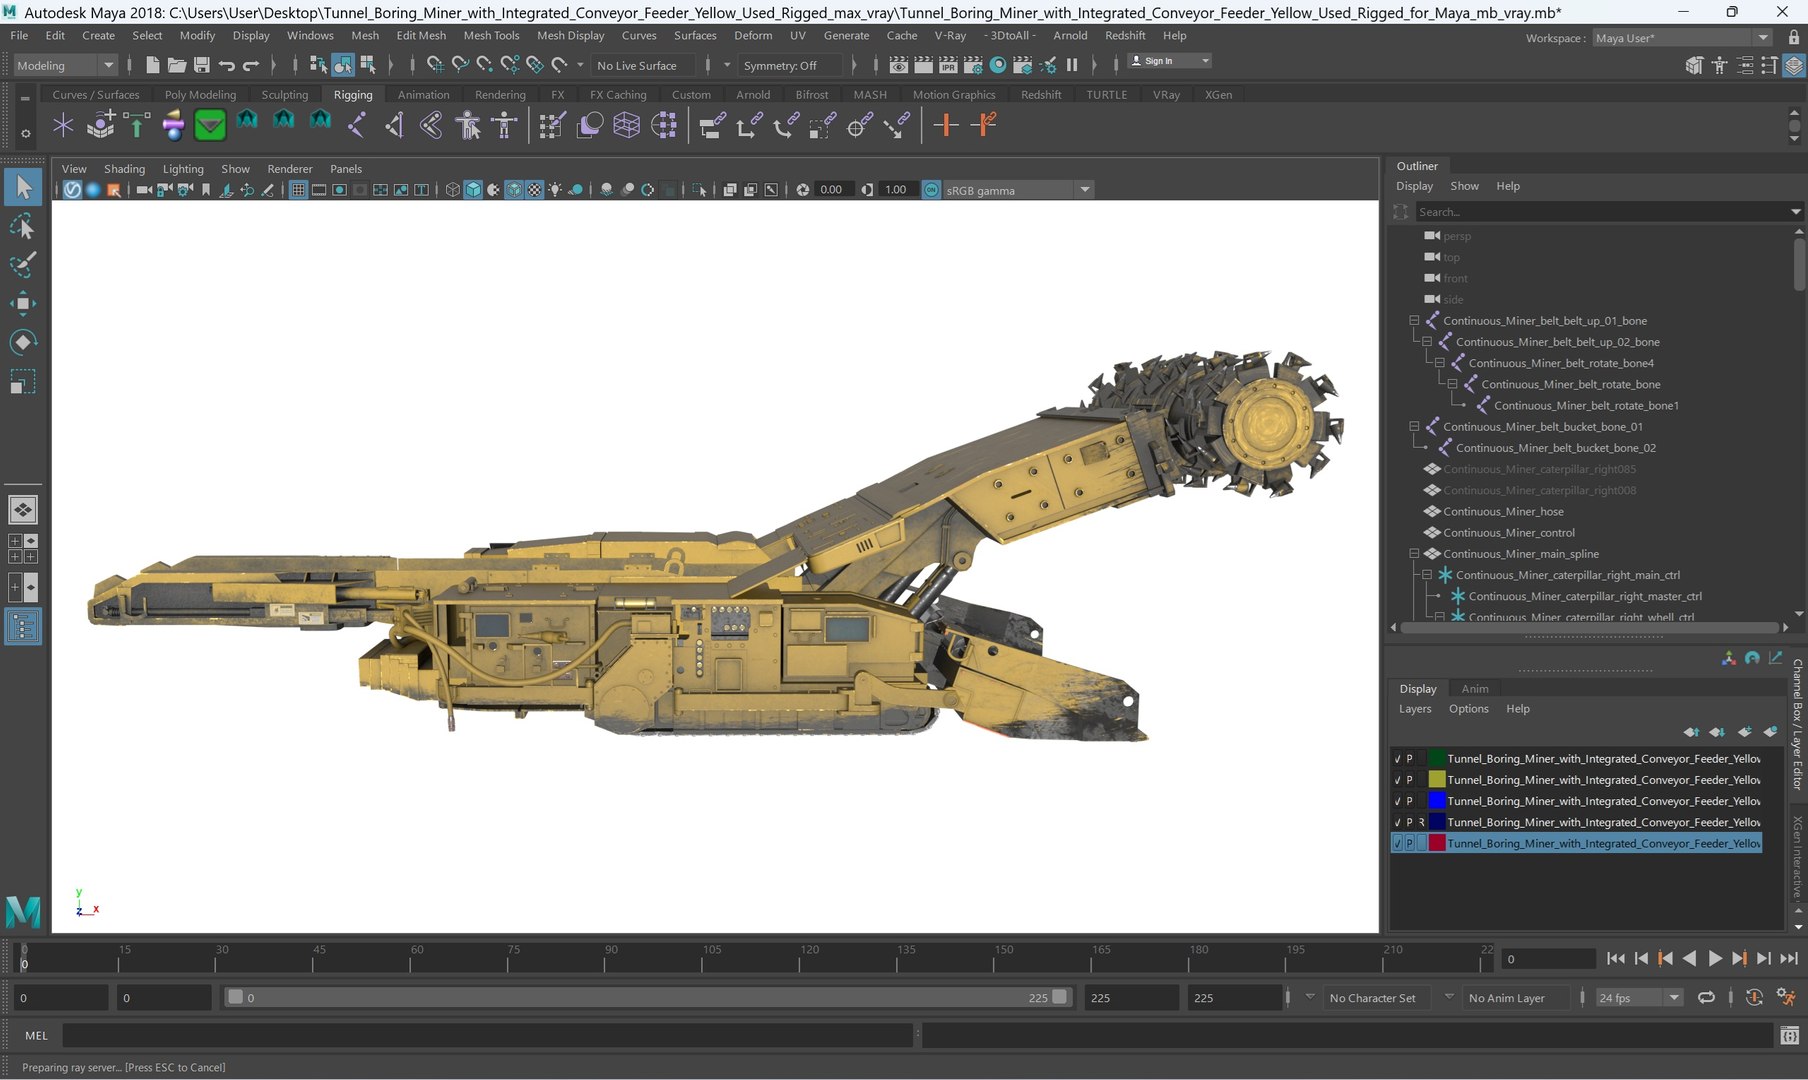Go to start of playback range
Screen dimensions: 1808x1080
(x=1616, y=958)
